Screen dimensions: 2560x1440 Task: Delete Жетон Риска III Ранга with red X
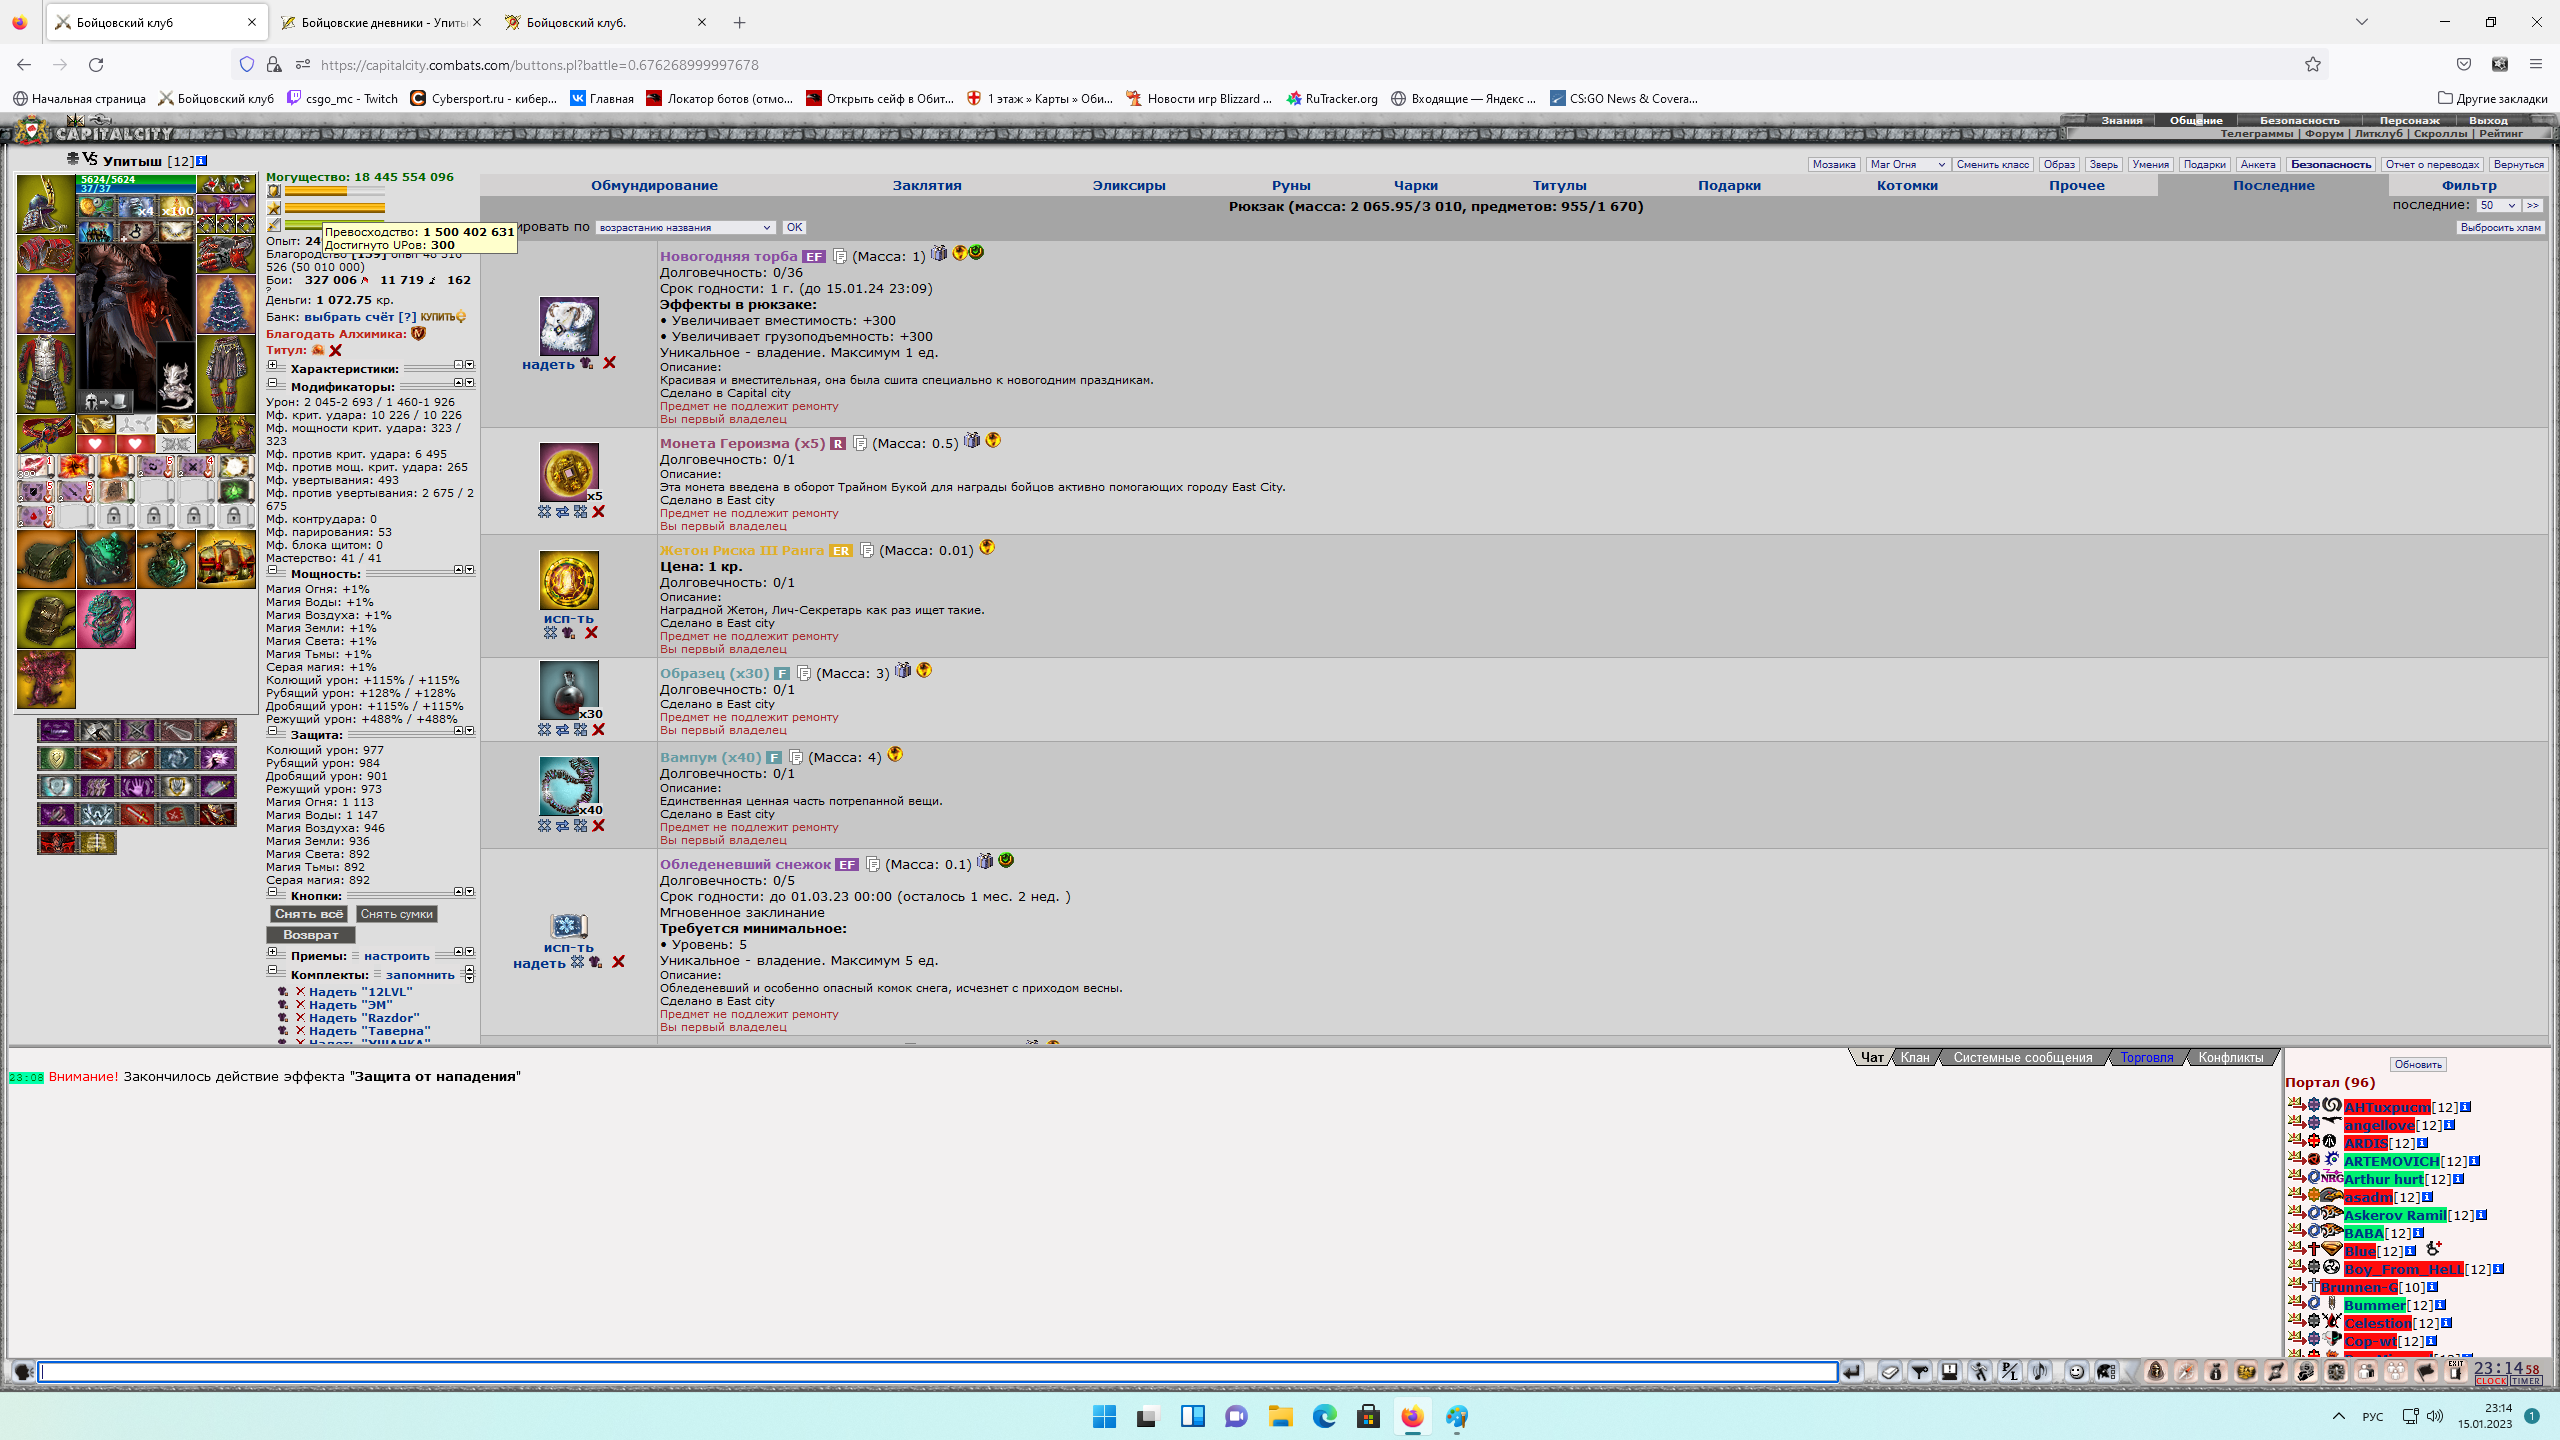click(x=591, y=633)
